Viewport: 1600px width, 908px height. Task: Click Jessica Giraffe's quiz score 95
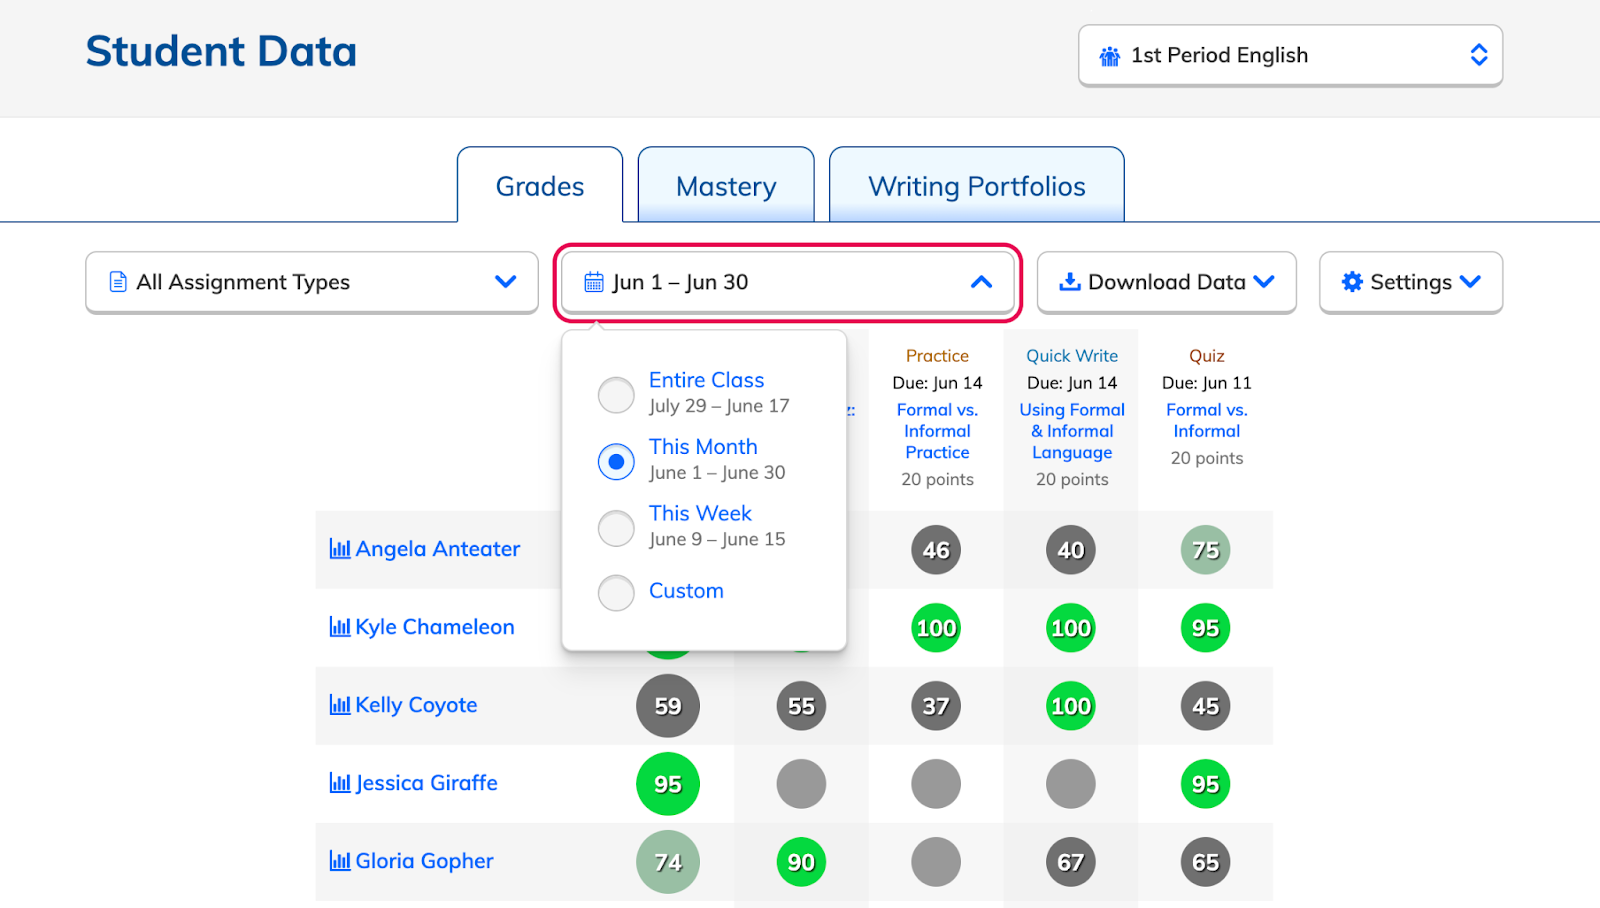coord(1206,784)
